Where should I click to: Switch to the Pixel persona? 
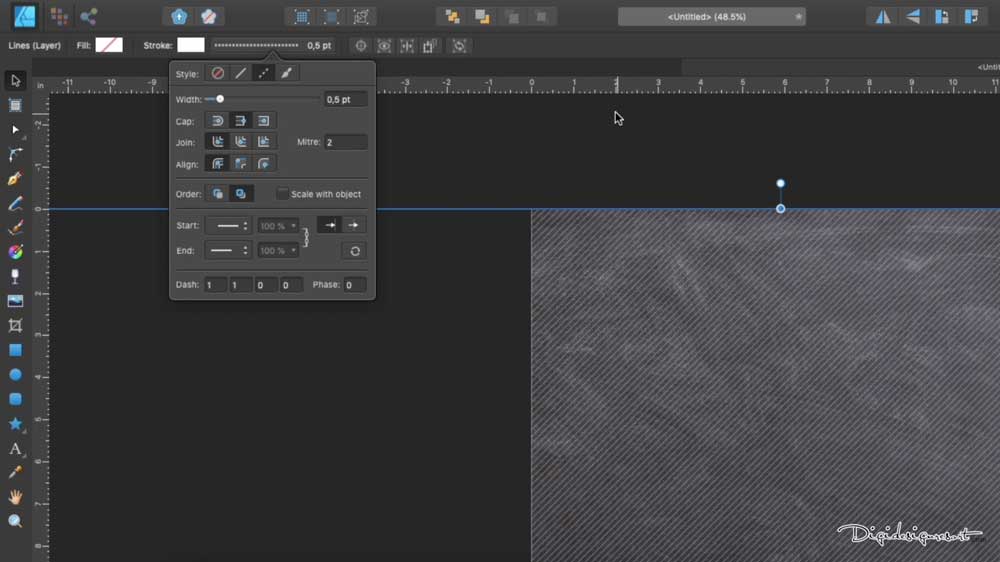[x=59, y=17]
